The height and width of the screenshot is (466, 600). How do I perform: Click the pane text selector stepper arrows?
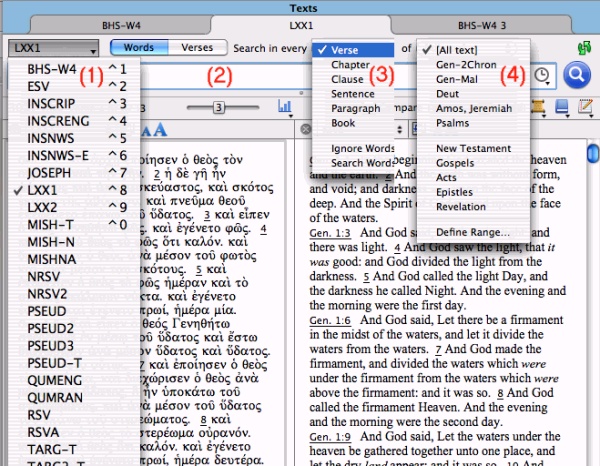[399, 129]
